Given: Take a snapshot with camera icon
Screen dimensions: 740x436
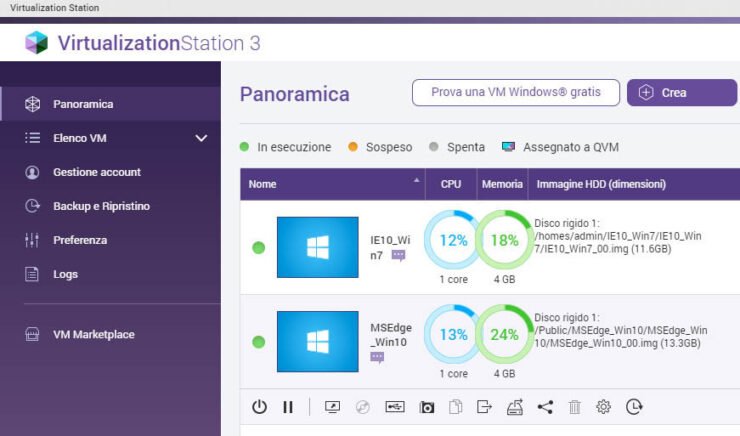Looking at the screenshot, I should tap(427, 407).
